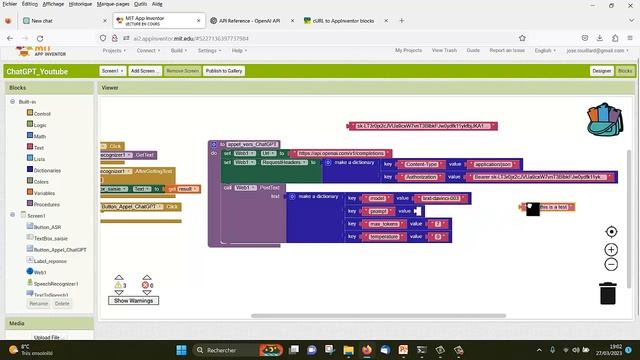
Task: Open the Projects dropdown menu
Action: click(114, 51)
